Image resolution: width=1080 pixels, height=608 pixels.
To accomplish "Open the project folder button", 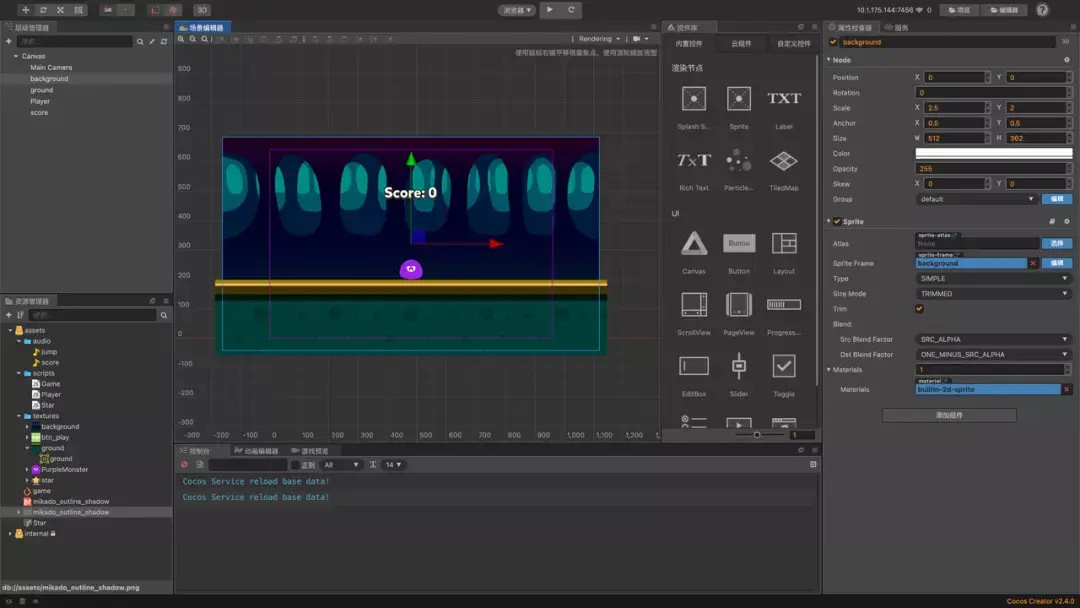I will pyautogui.click(x=959, y=10).
